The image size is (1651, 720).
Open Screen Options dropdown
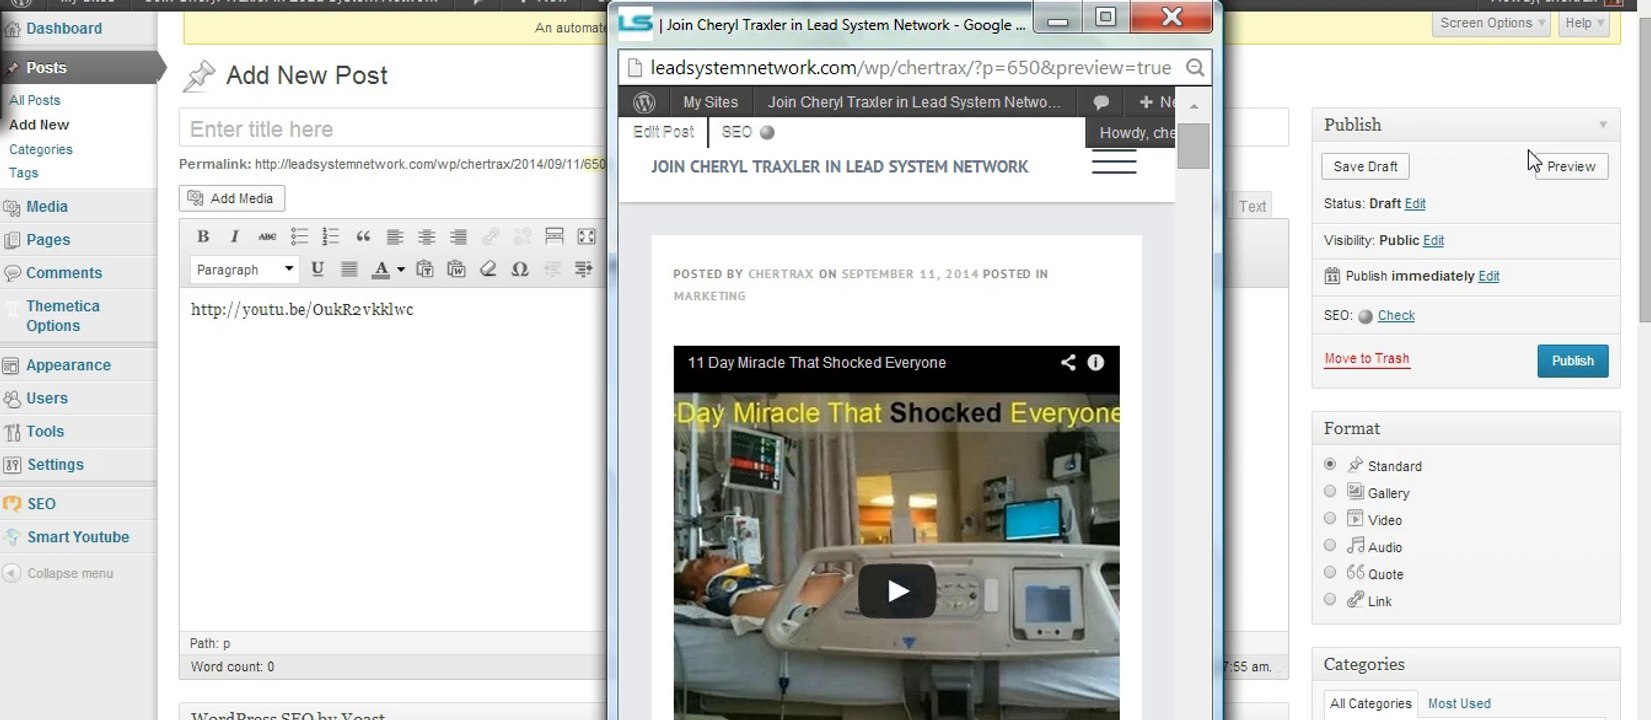point(1492,23)
